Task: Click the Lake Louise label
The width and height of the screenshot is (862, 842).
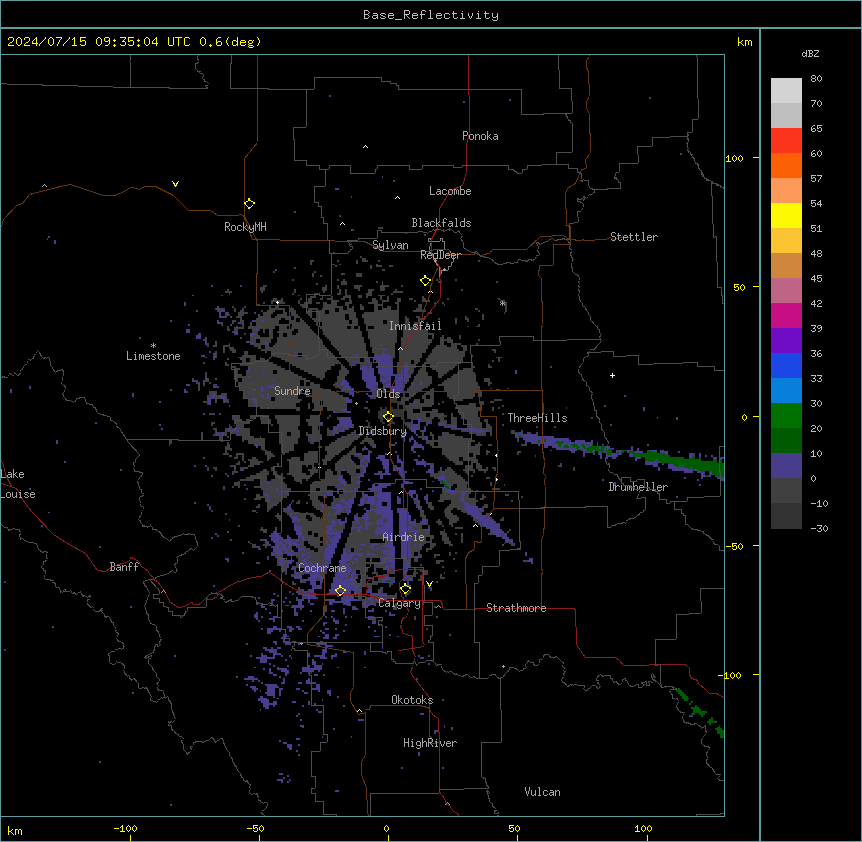Action: [x=18, y=484]
